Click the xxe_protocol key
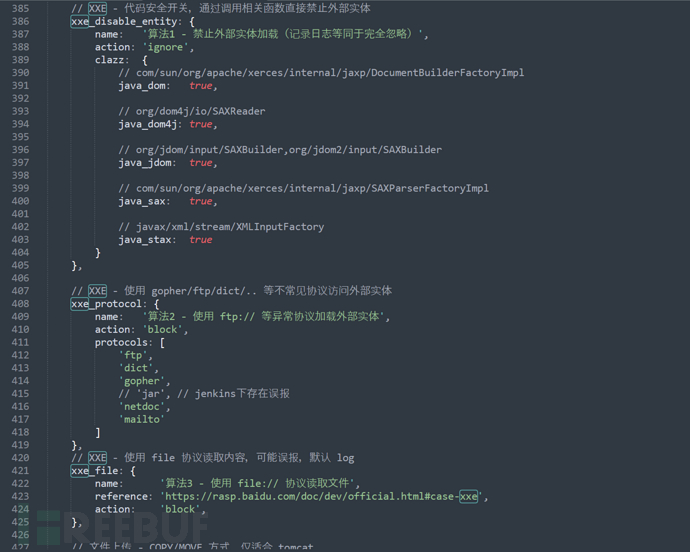 (106, 304)
